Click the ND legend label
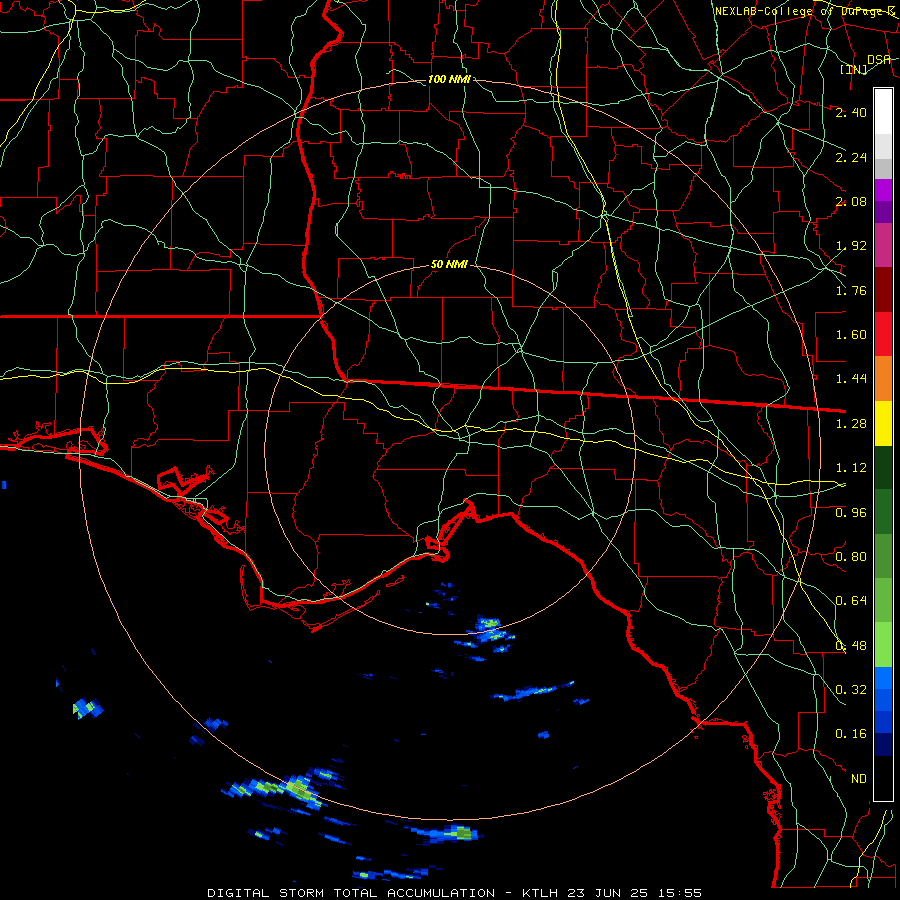The image size is (900, 900). point(859,779)
